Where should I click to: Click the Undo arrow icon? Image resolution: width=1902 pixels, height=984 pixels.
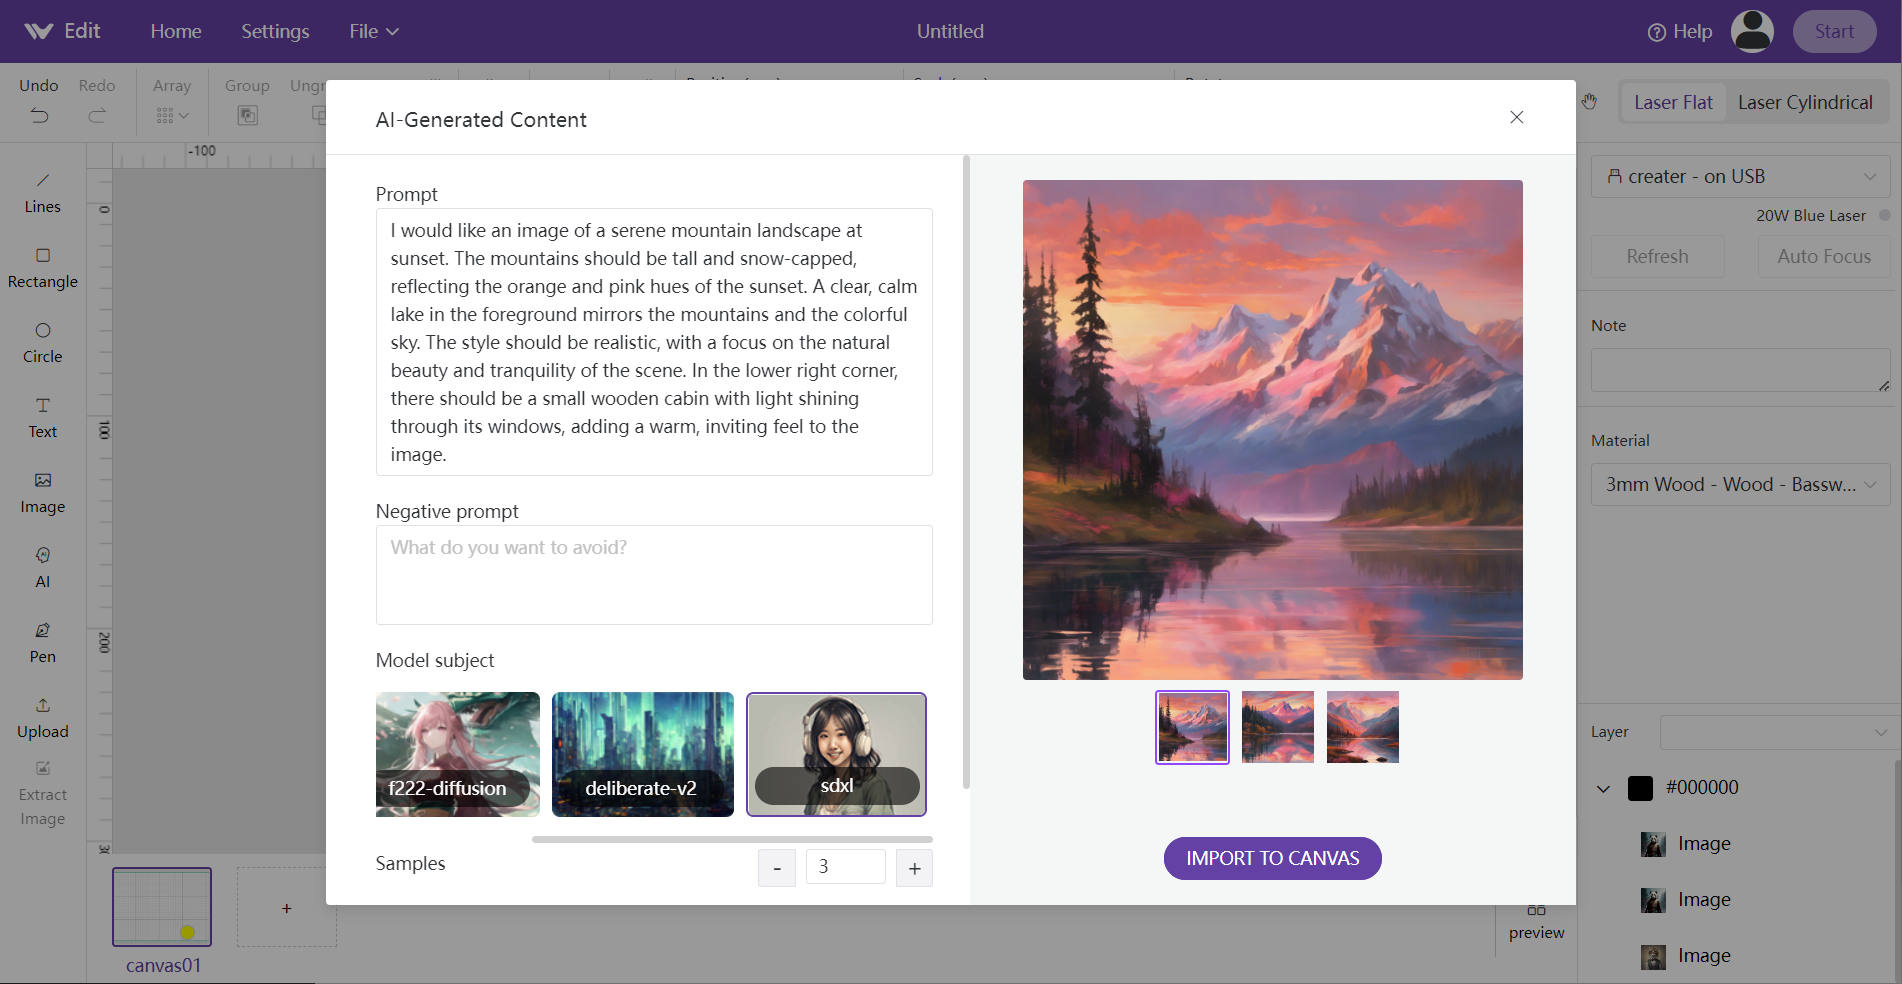tap(38, 115)
